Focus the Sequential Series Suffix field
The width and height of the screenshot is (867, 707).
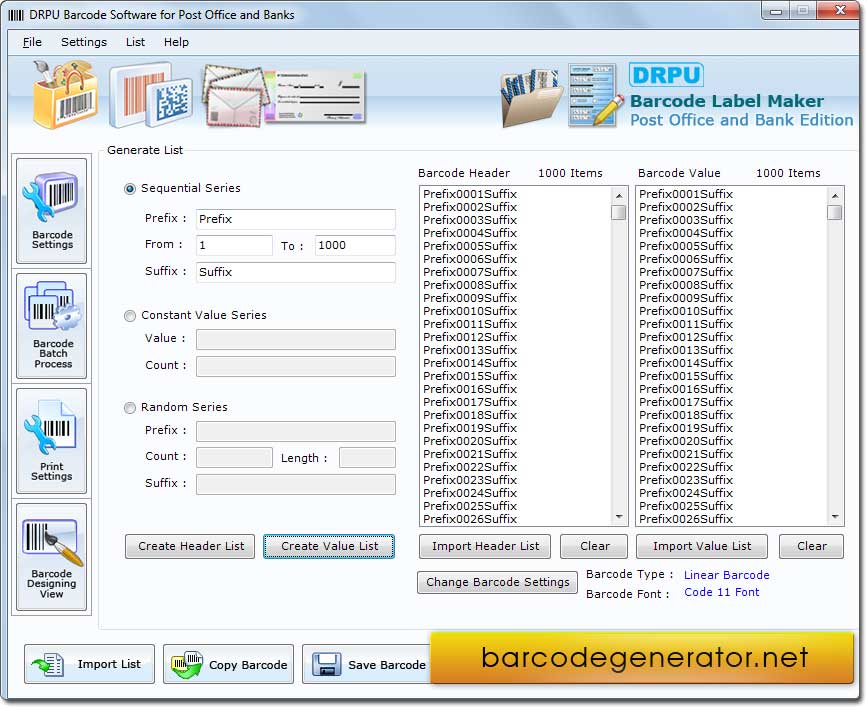tap(296, 272)
